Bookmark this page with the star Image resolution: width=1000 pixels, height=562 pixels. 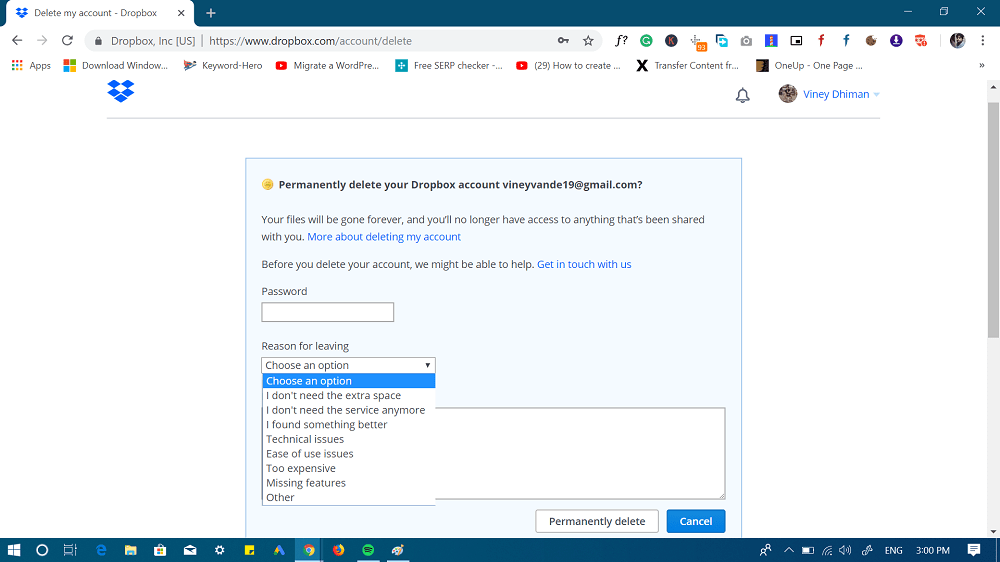[588, 41]
